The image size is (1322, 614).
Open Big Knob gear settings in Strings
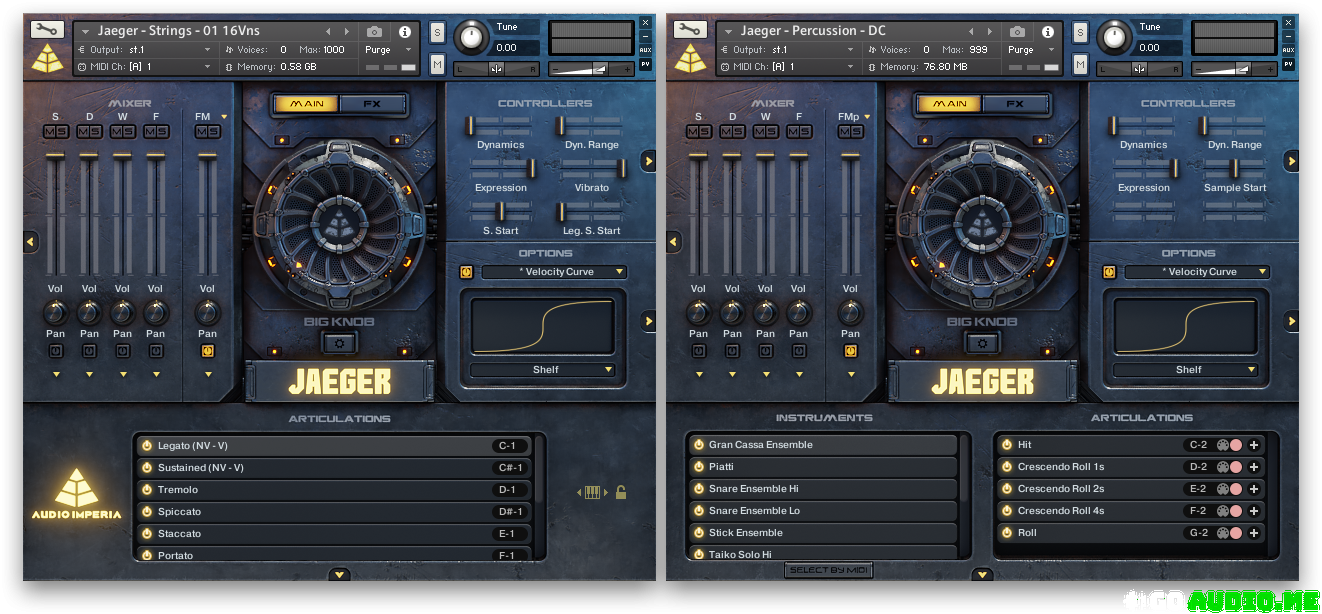[339, 343]
